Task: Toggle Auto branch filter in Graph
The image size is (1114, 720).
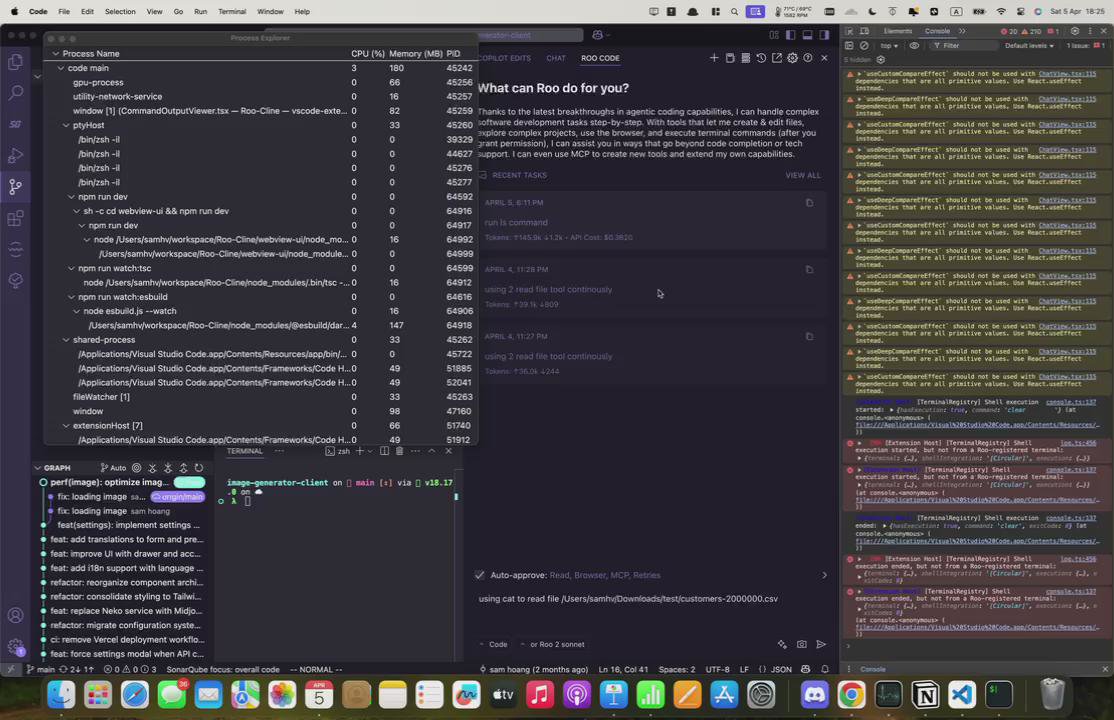Action: tap(113, 468)
